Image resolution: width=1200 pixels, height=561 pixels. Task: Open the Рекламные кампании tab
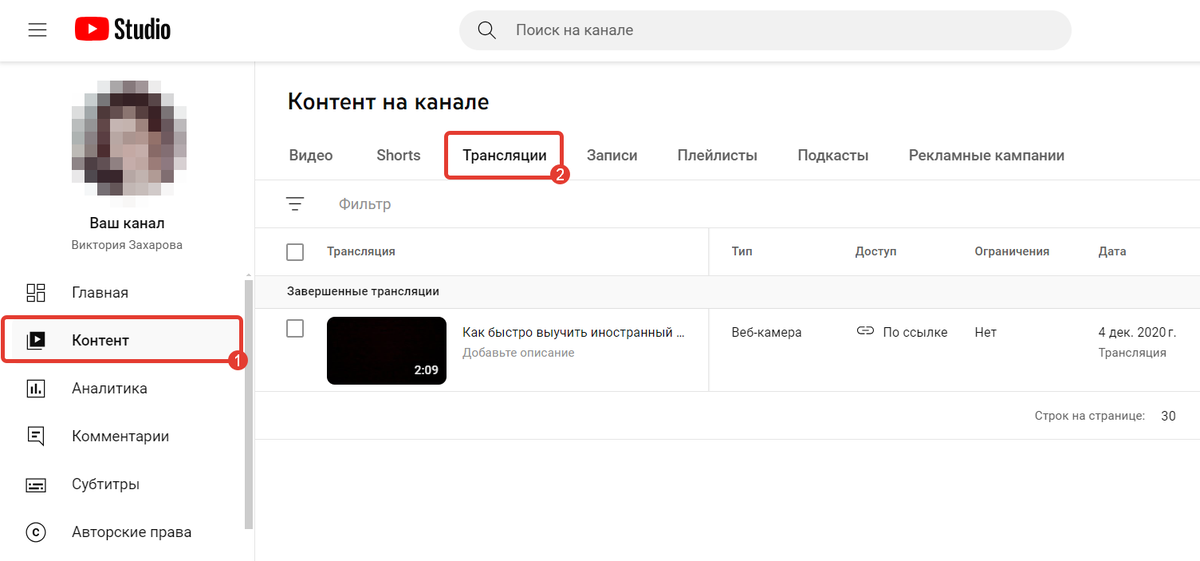986,155
